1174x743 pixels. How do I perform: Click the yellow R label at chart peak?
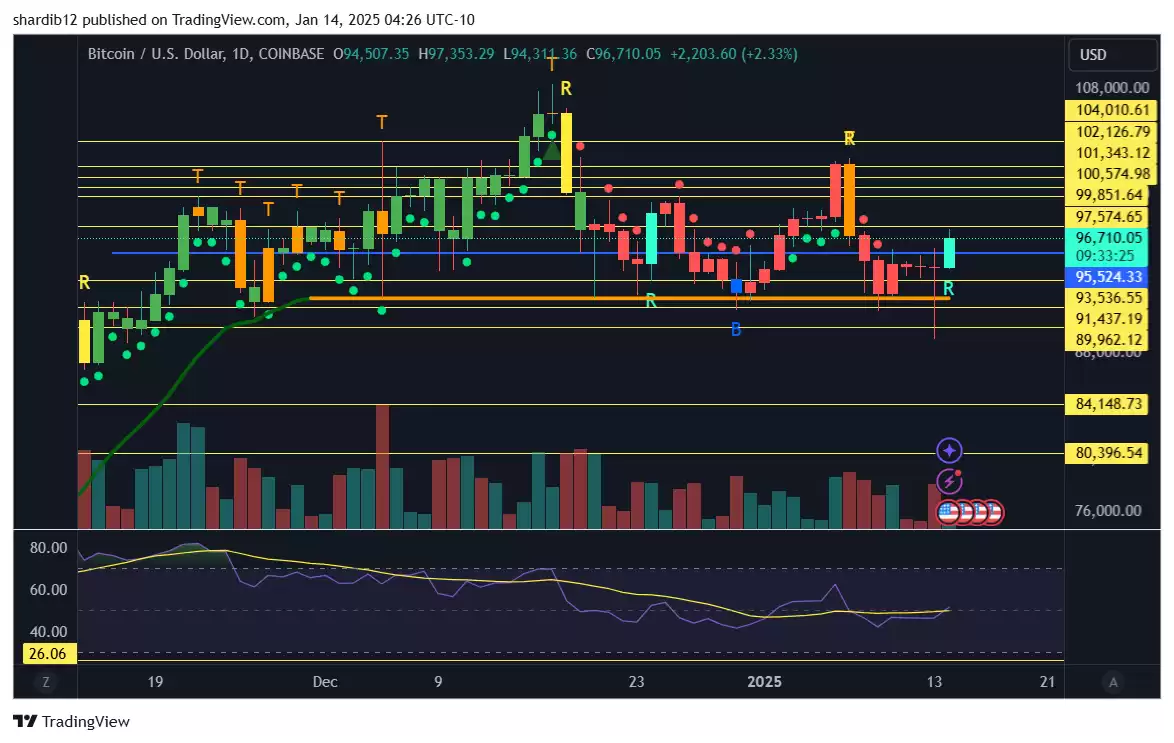tap(566, 88)
